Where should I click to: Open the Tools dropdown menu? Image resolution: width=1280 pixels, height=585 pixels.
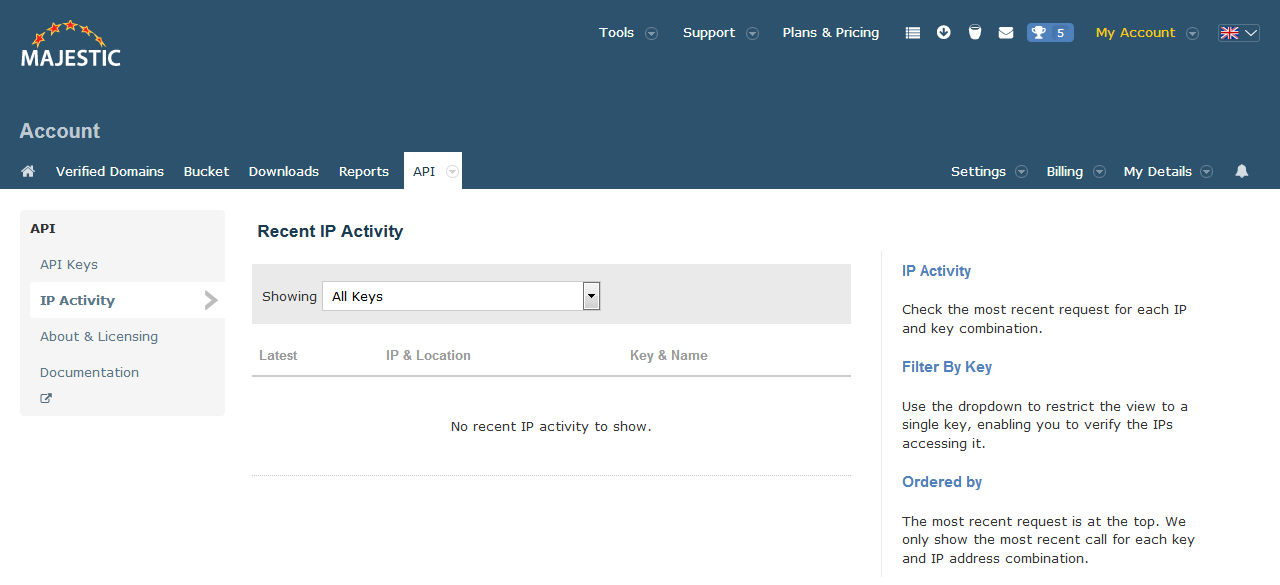pos(628,33)
